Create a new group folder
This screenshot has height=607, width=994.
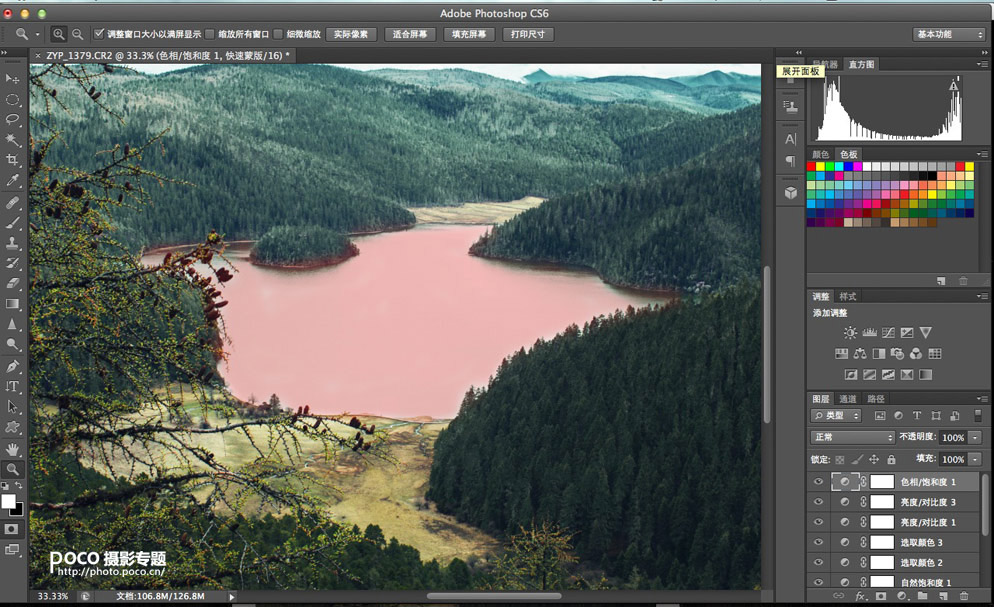(922, 596)
